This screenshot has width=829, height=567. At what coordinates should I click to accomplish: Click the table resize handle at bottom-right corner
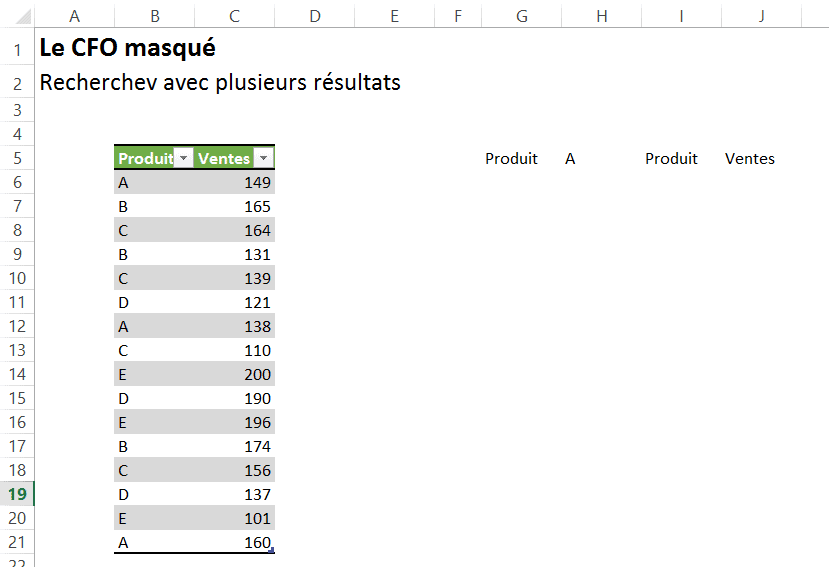click(x=272, y=550)
